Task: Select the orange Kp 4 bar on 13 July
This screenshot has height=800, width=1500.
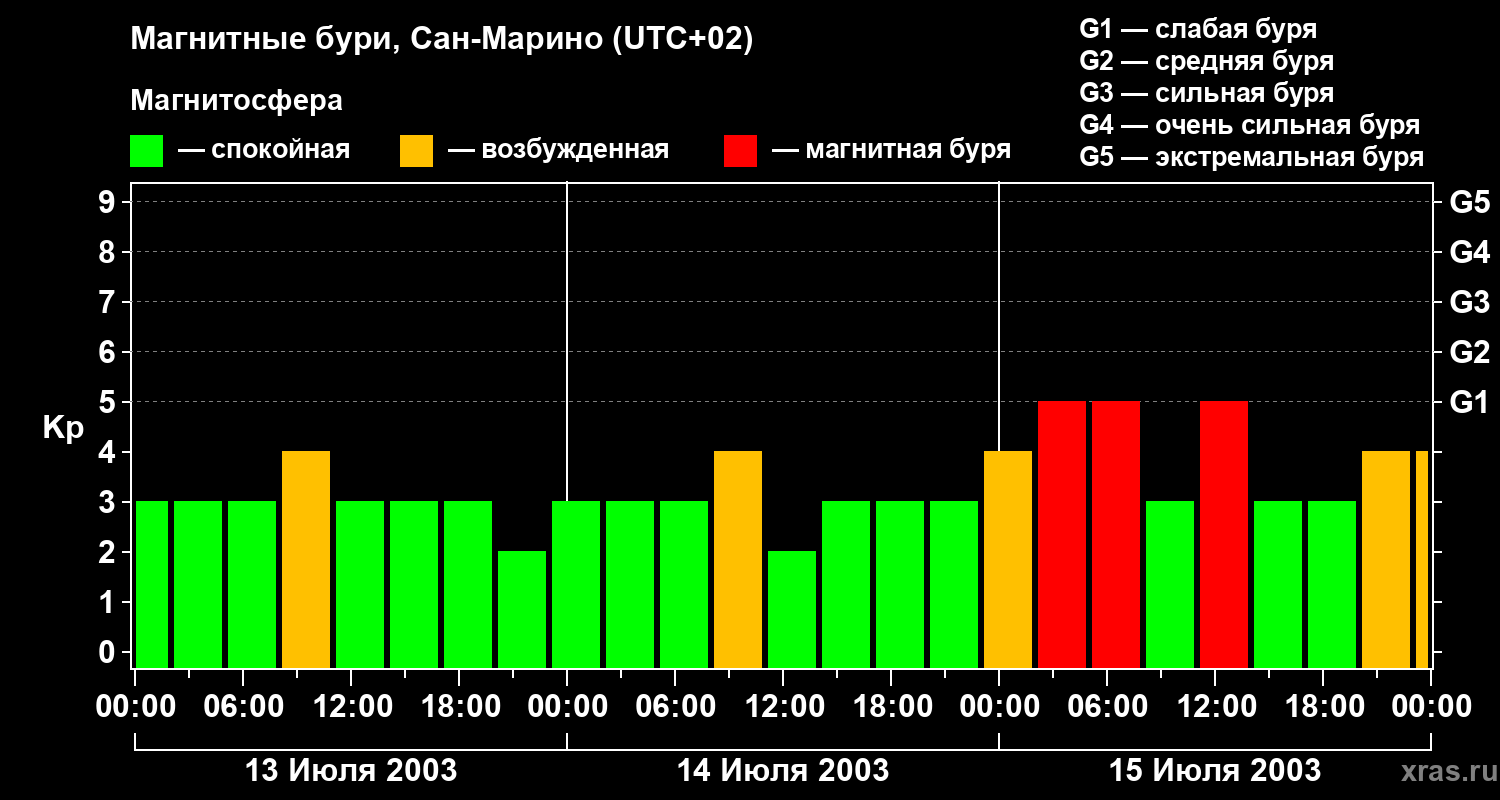Action: point(306,560)
